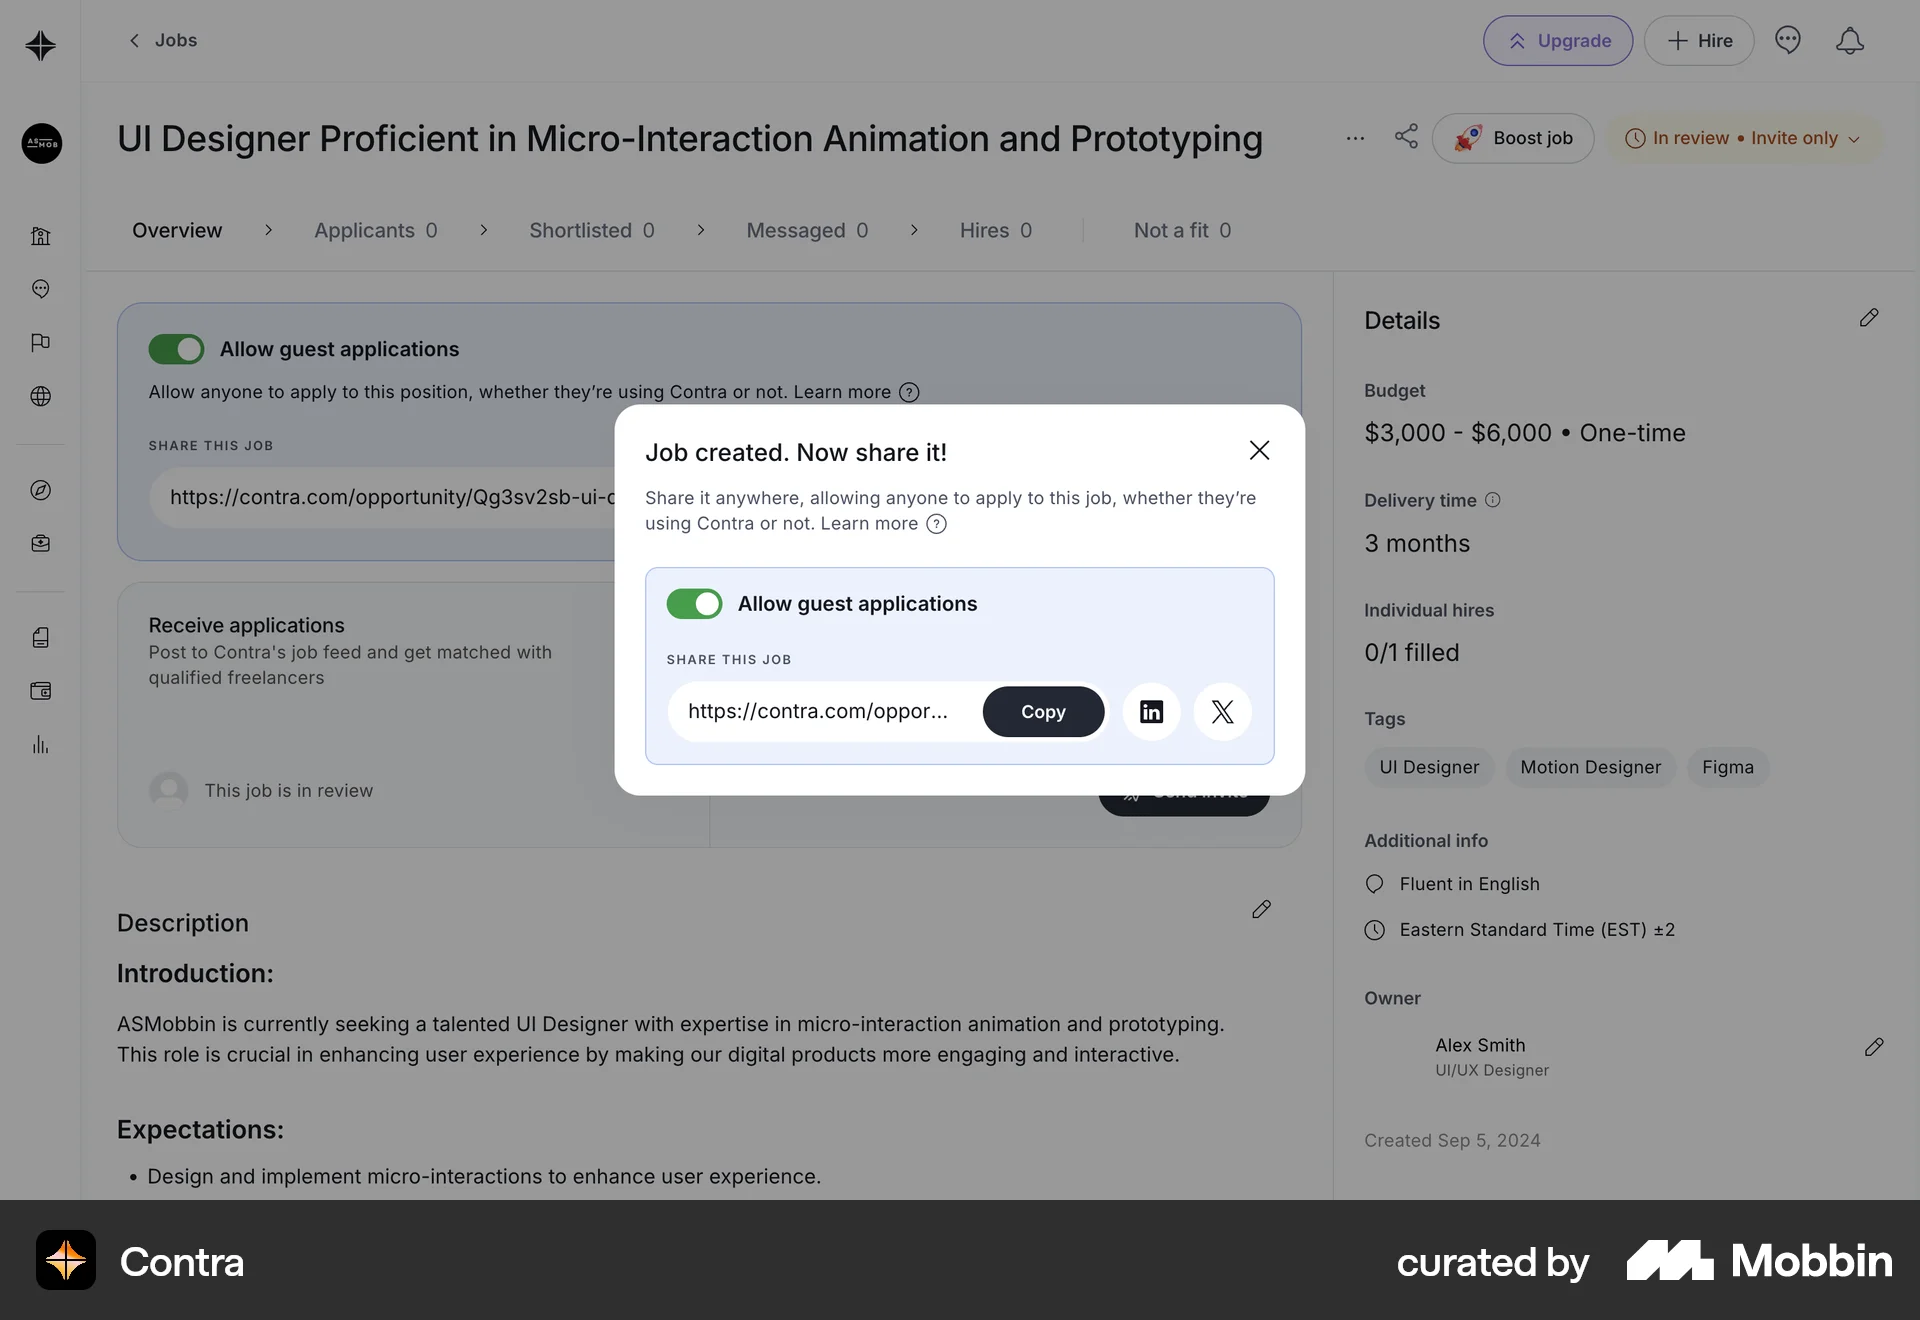
Task: Click the Upgrade button
Action: [1557, 41]
